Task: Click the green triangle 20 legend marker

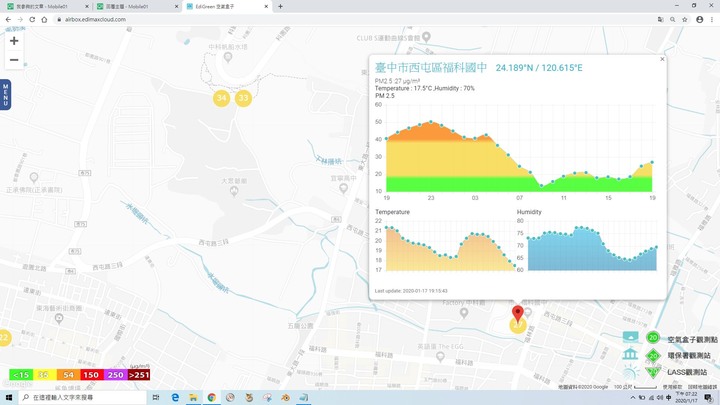Action: pyautogui.click(x=652, y=371)
